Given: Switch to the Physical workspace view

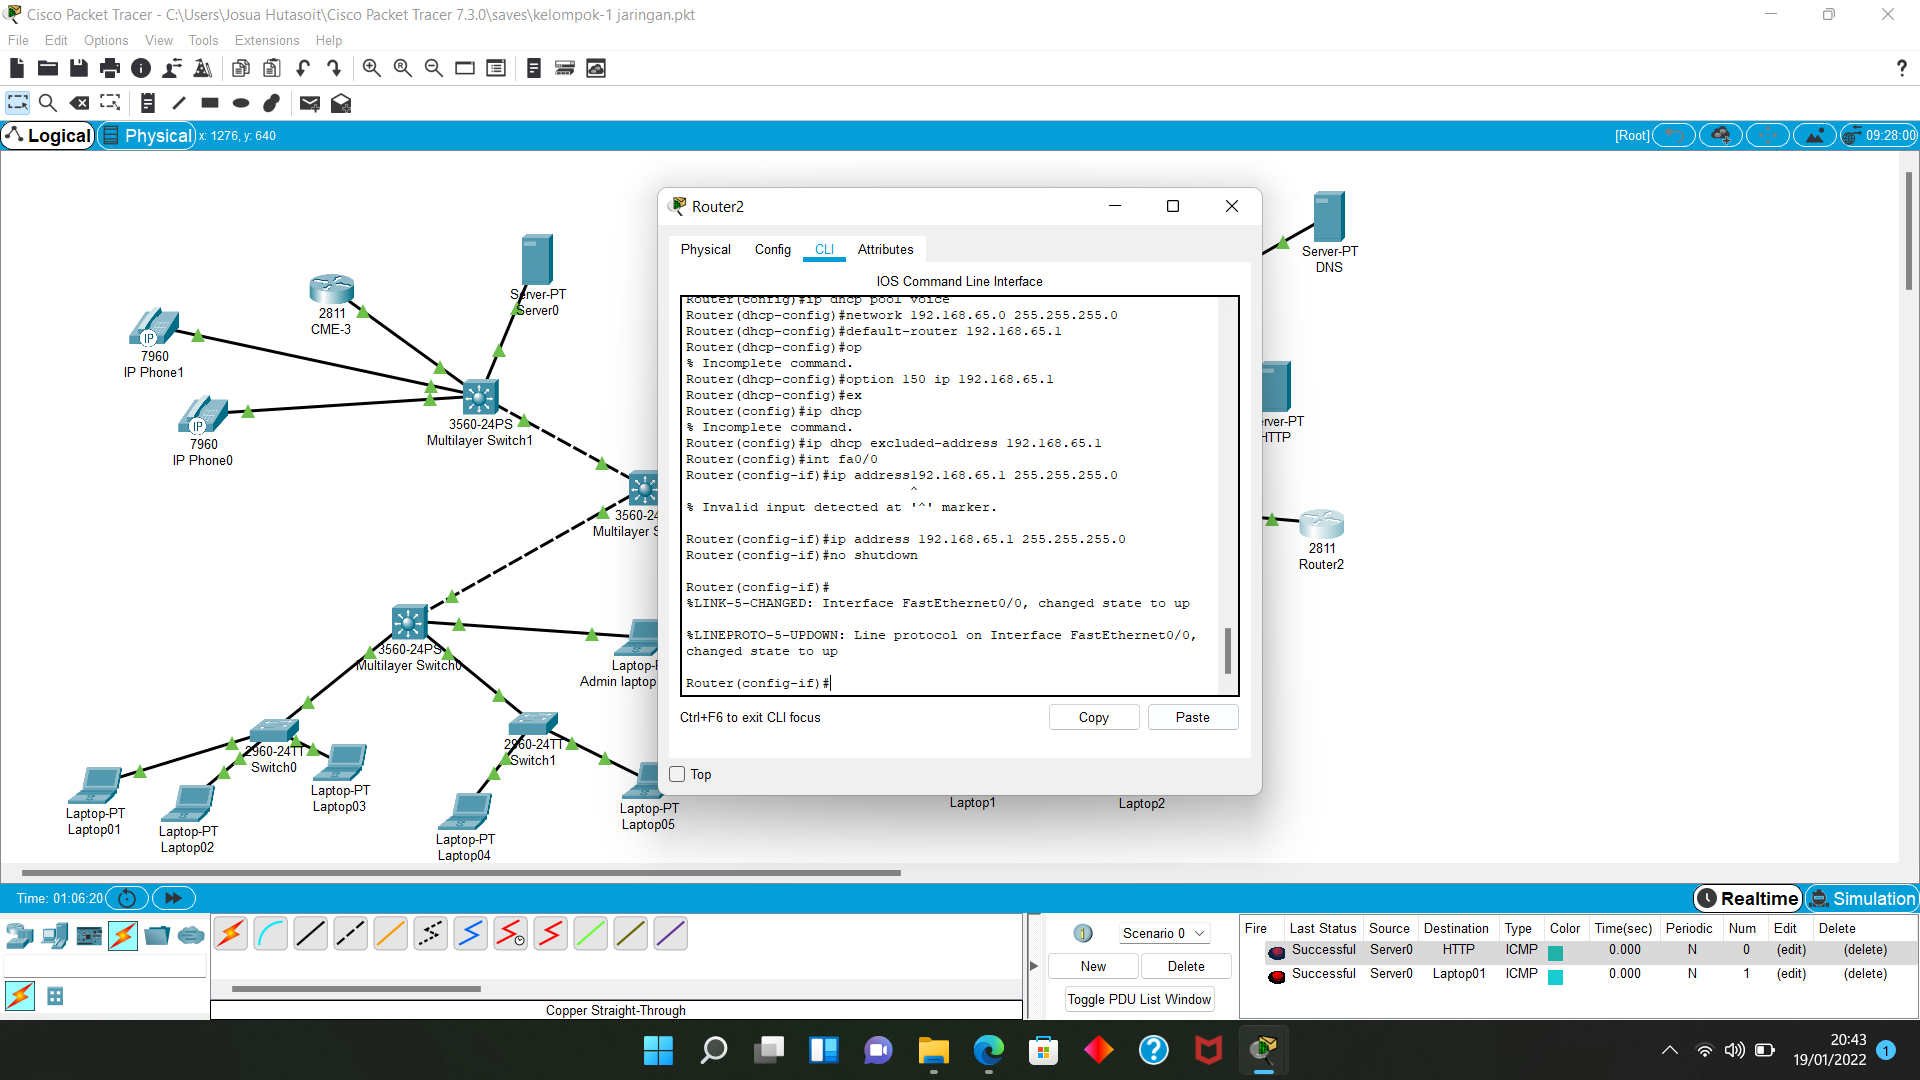Looking at the screenshot, I should (x=147, y=135).
